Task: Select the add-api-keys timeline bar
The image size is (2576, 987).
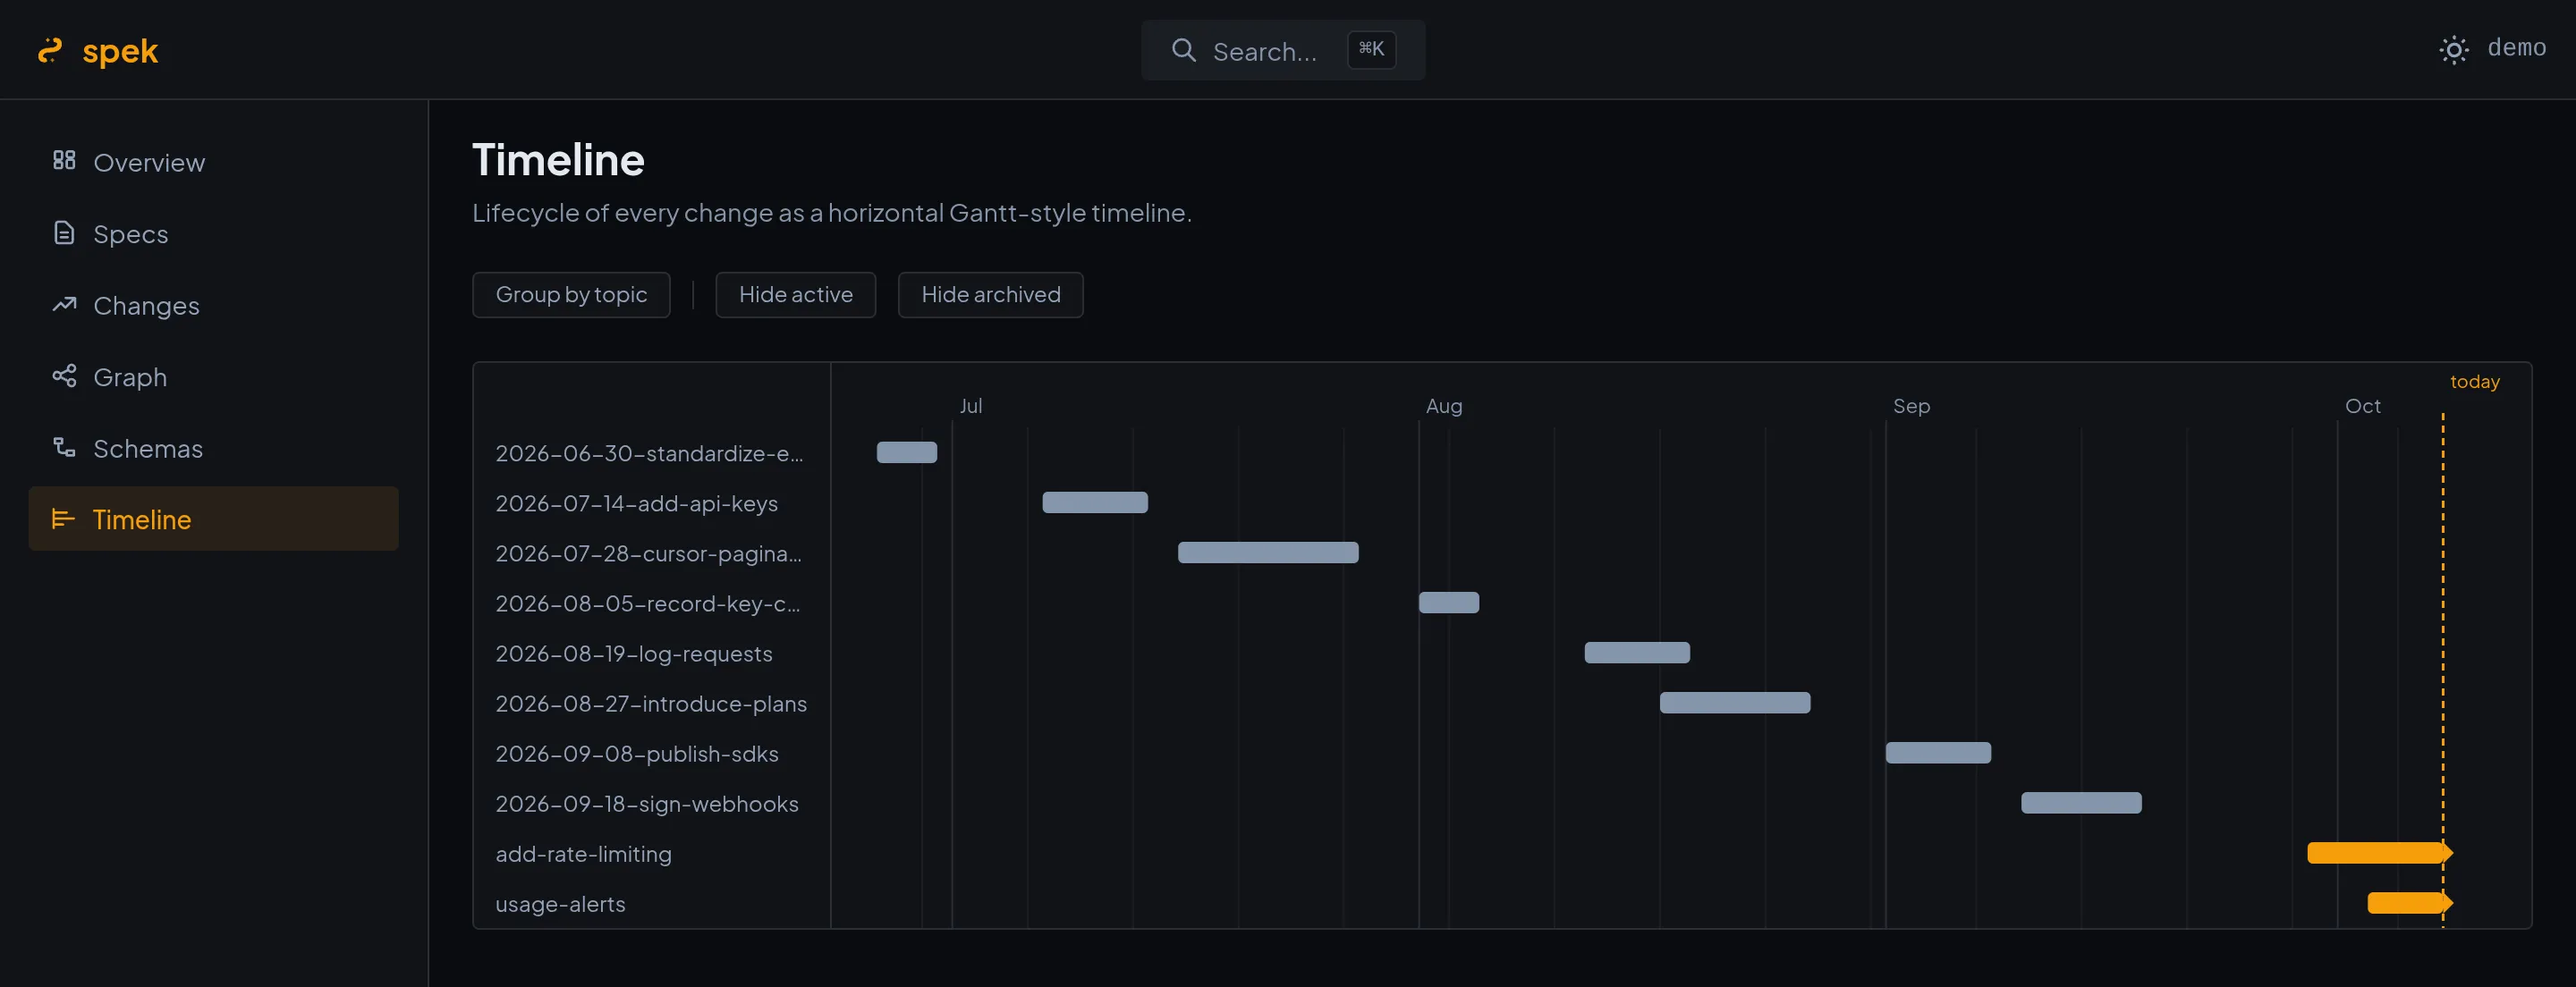Action: (x=1095, y=502)
